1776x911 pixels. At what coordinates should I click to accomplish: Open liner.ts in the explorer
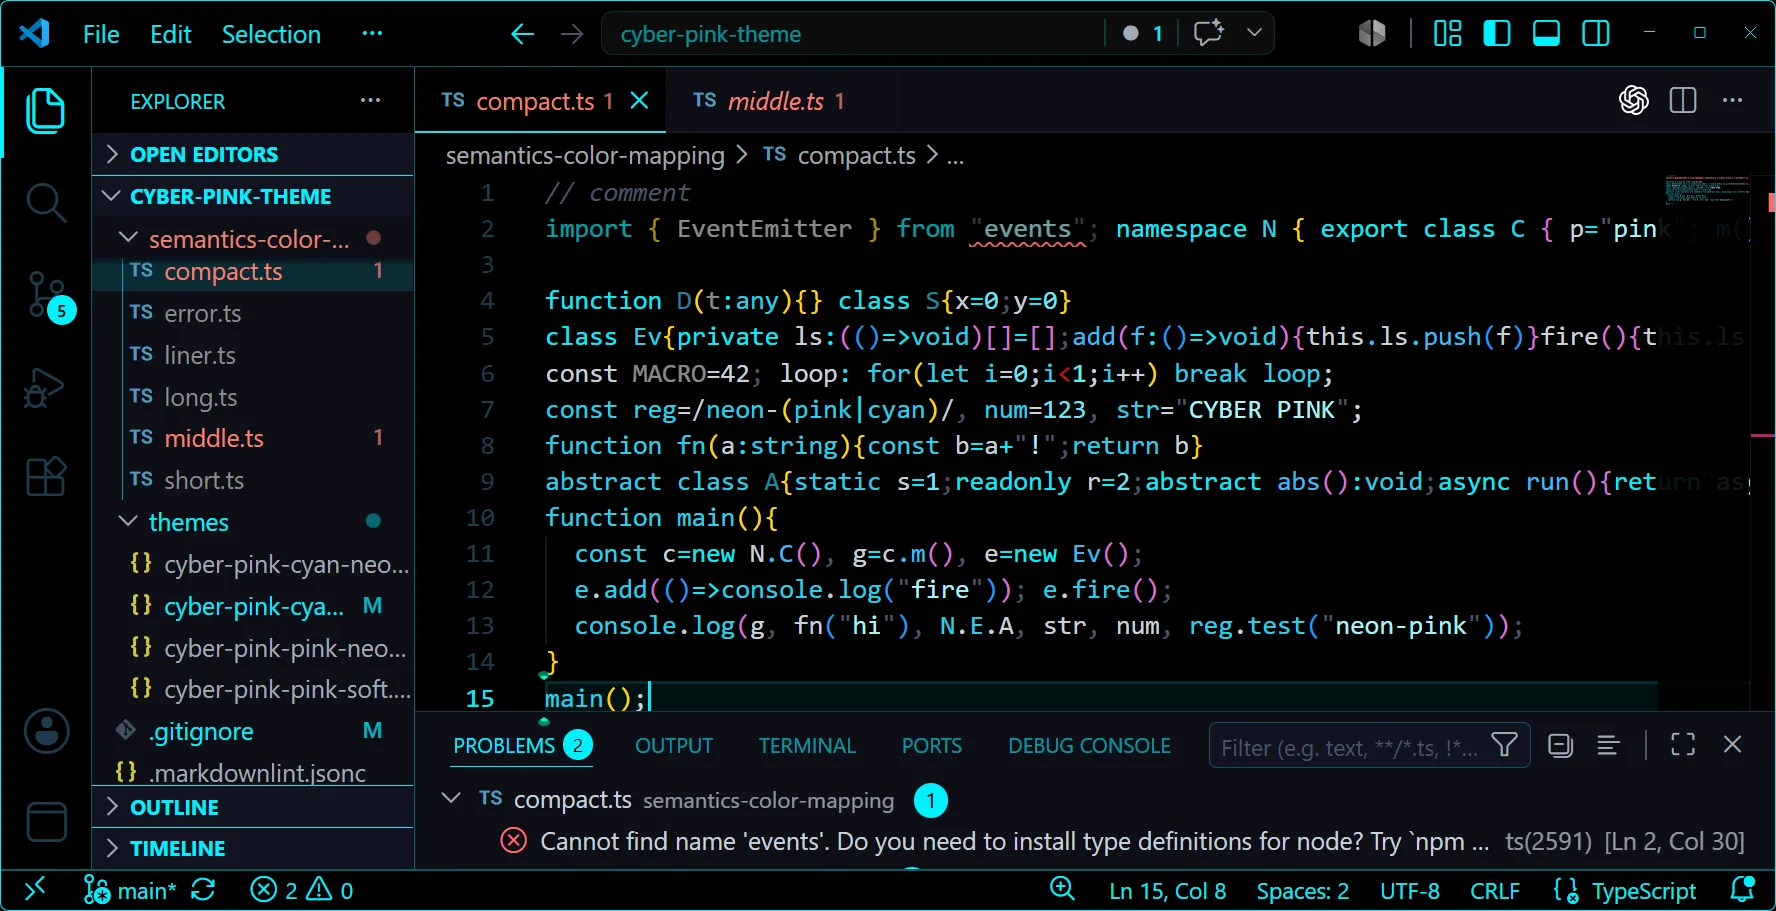(x=252, y=355)
